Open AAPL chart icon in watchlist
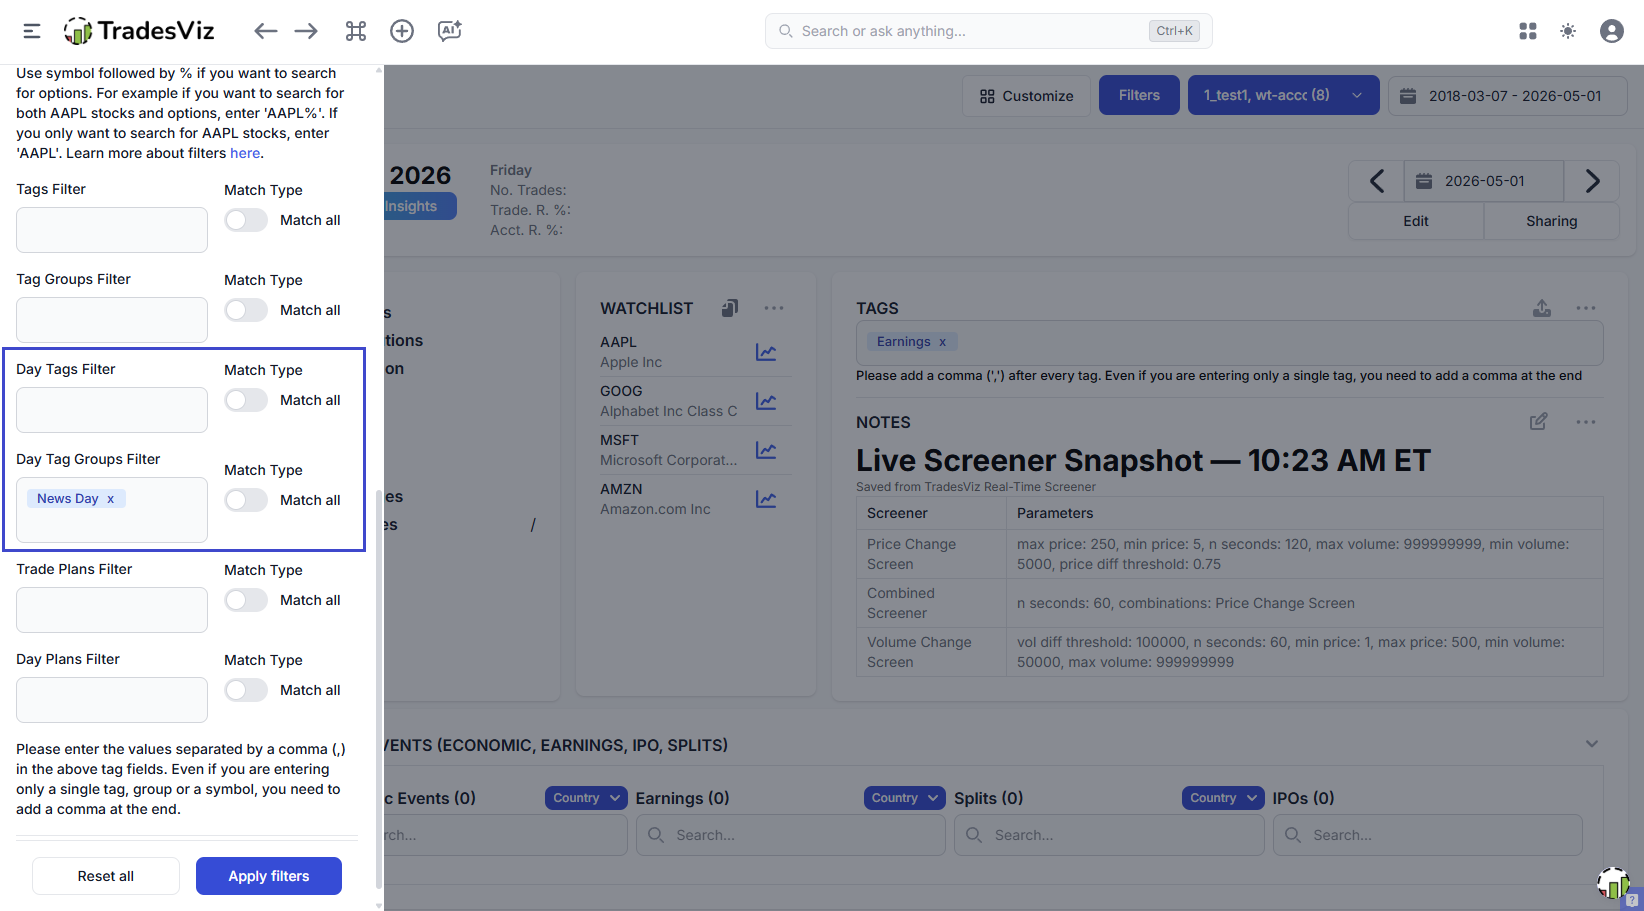 [x=766, y=352]
